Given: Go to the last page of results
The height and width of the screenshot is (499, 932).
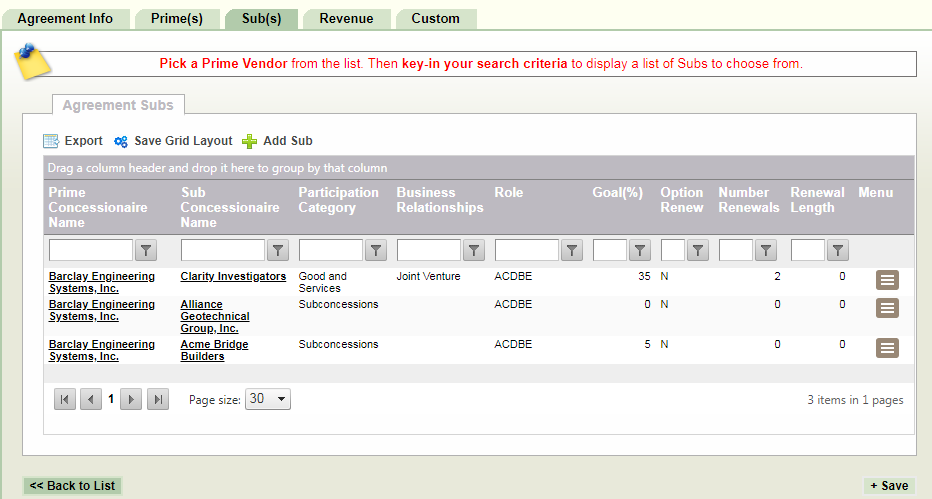Looking at the screenshot, I should (x=157, y=399).
